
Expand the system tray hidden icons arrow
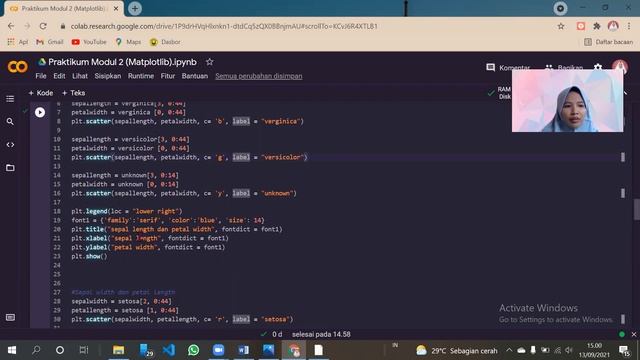(x=509, y=350)
